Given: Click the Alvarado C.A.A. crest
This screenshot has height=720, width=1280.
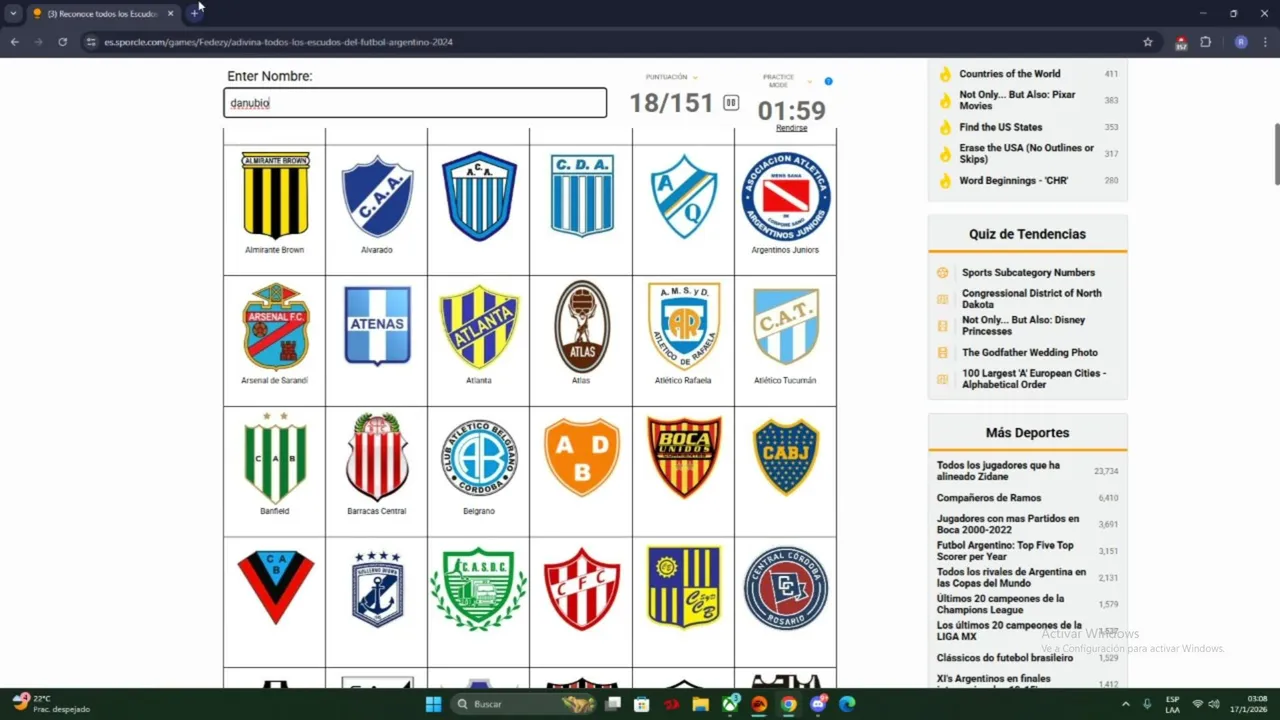Looking at the screenshot, I should tap(377, 196).
